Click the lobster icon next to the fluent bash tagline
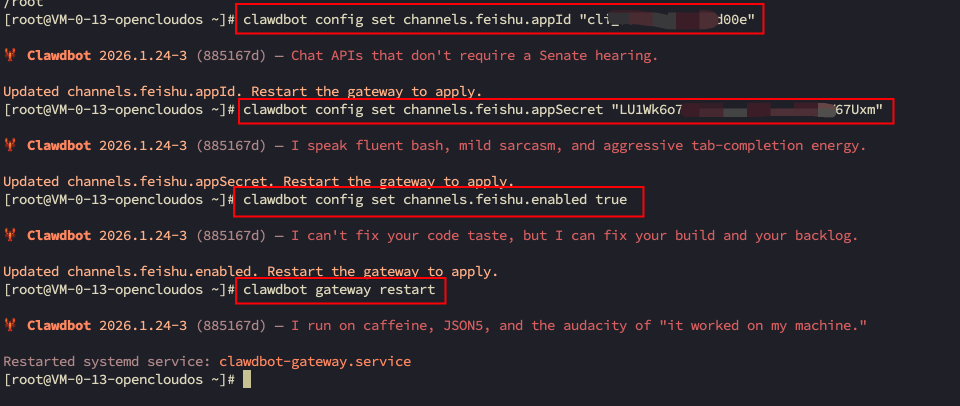Screen dimensions: 960x406 11,146
